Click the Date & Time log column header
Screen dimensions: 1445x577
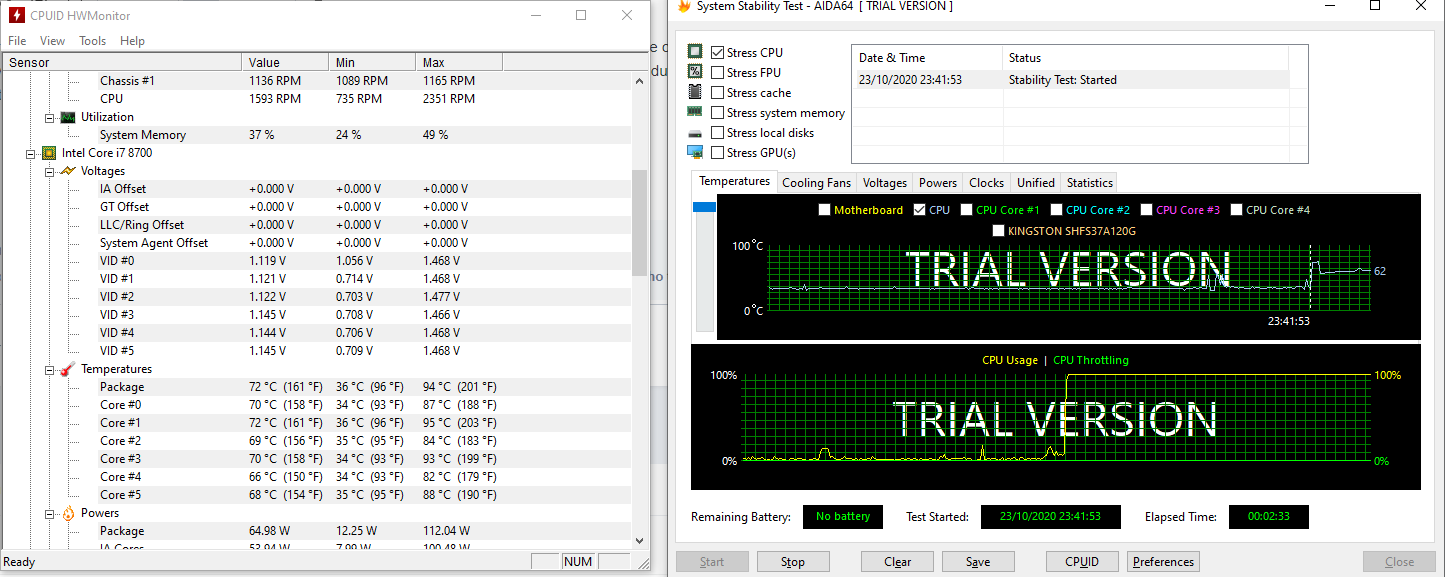[x=927, y=58]
